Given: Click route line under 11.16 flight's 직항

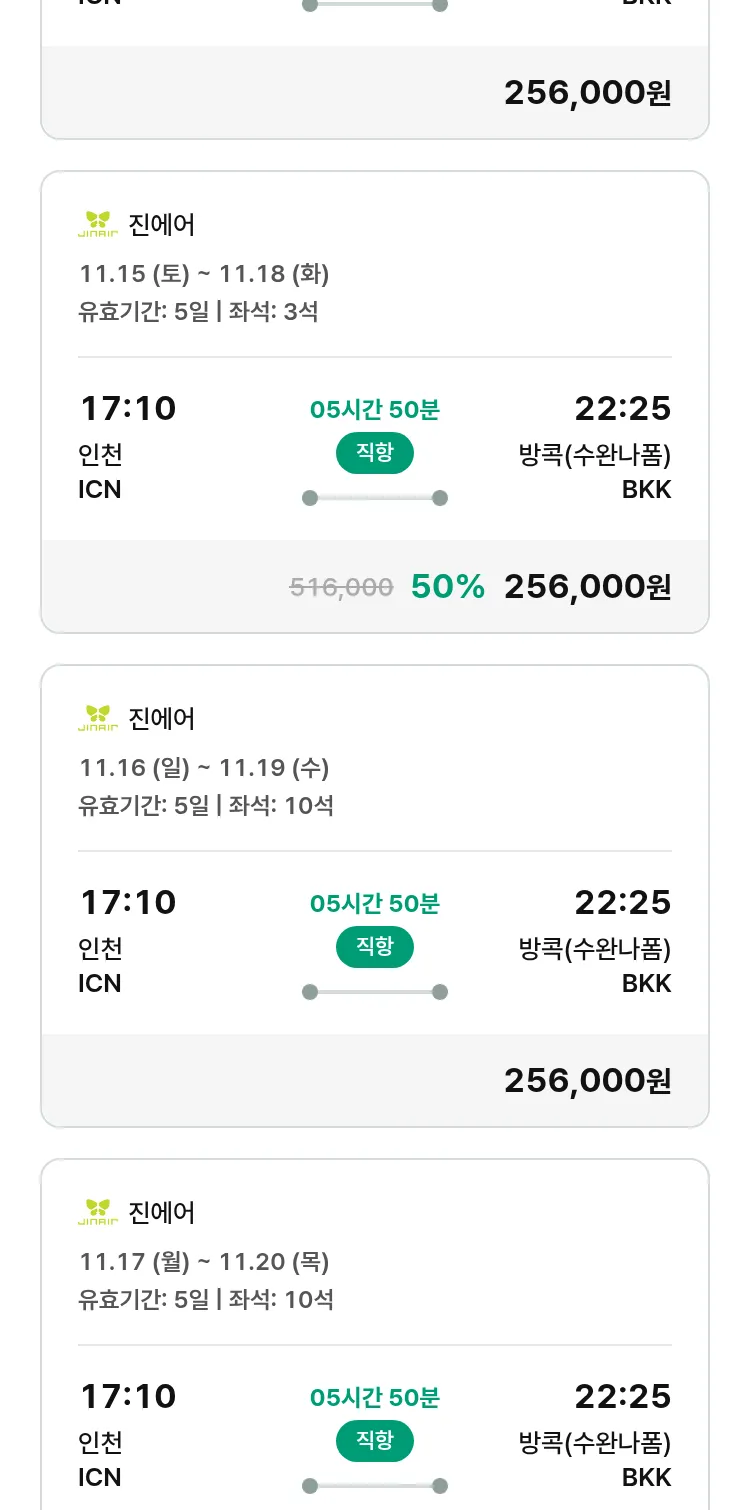Looking at the screenshot, I should coord(374,992).
